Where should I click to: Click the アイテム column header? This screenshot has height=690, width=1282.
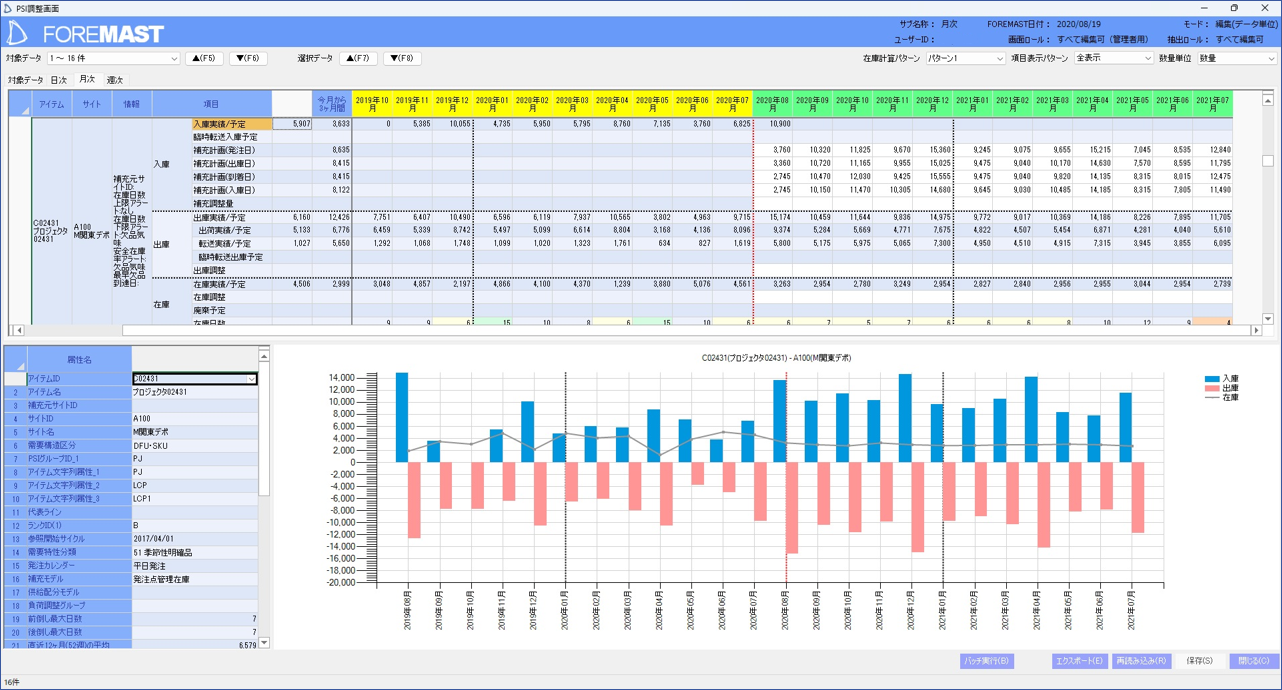[52, 104]
